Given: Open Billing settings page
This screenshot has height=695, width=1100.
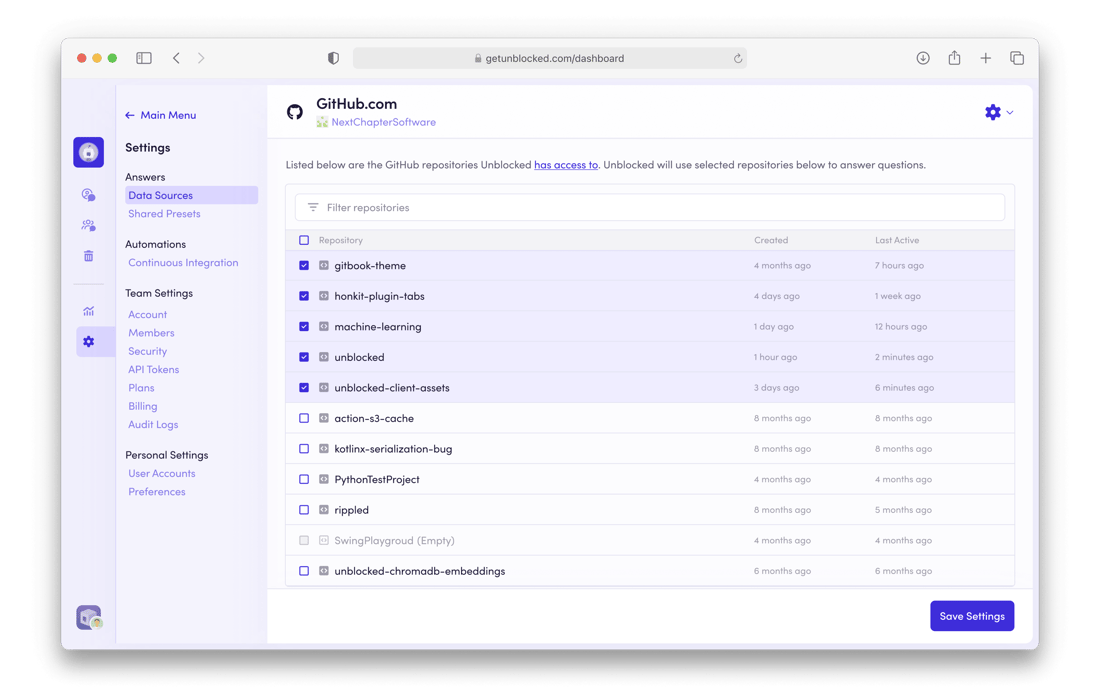Looking at the screenshot, I should [142, 406].
